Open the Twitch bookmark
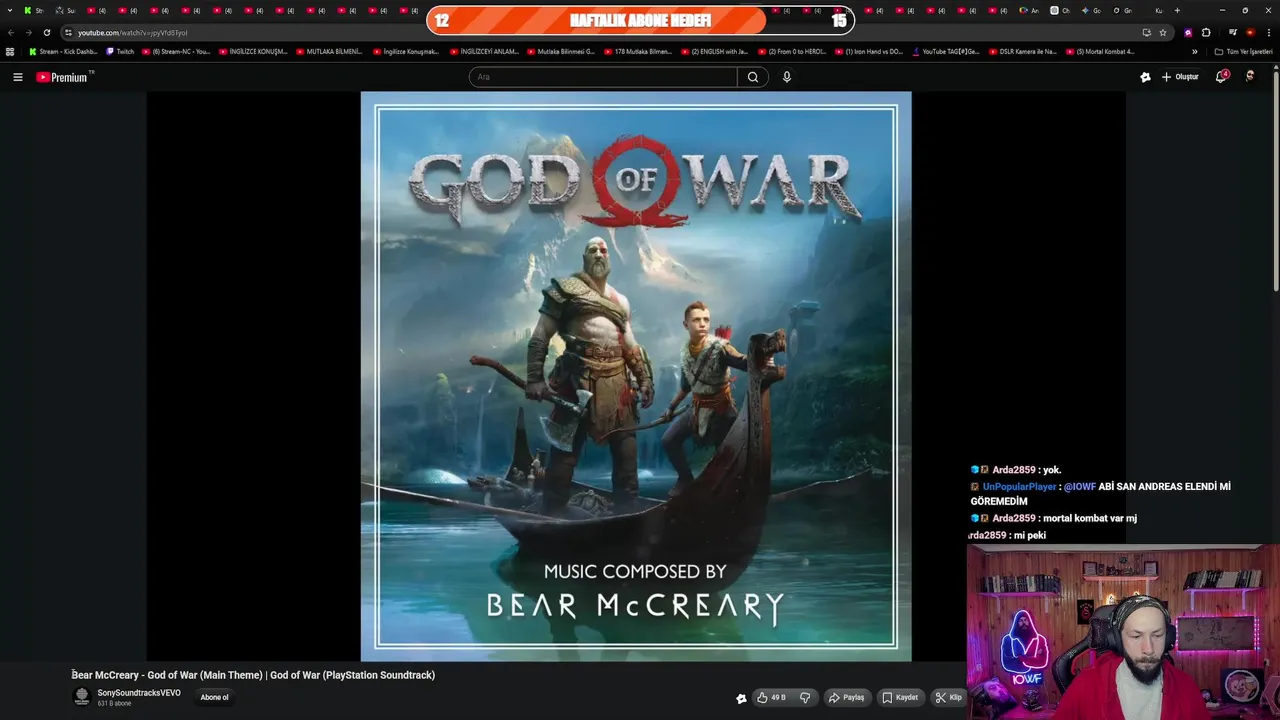Image resolution: width=1280 pixels, height=720 pixels. (120, 51)
